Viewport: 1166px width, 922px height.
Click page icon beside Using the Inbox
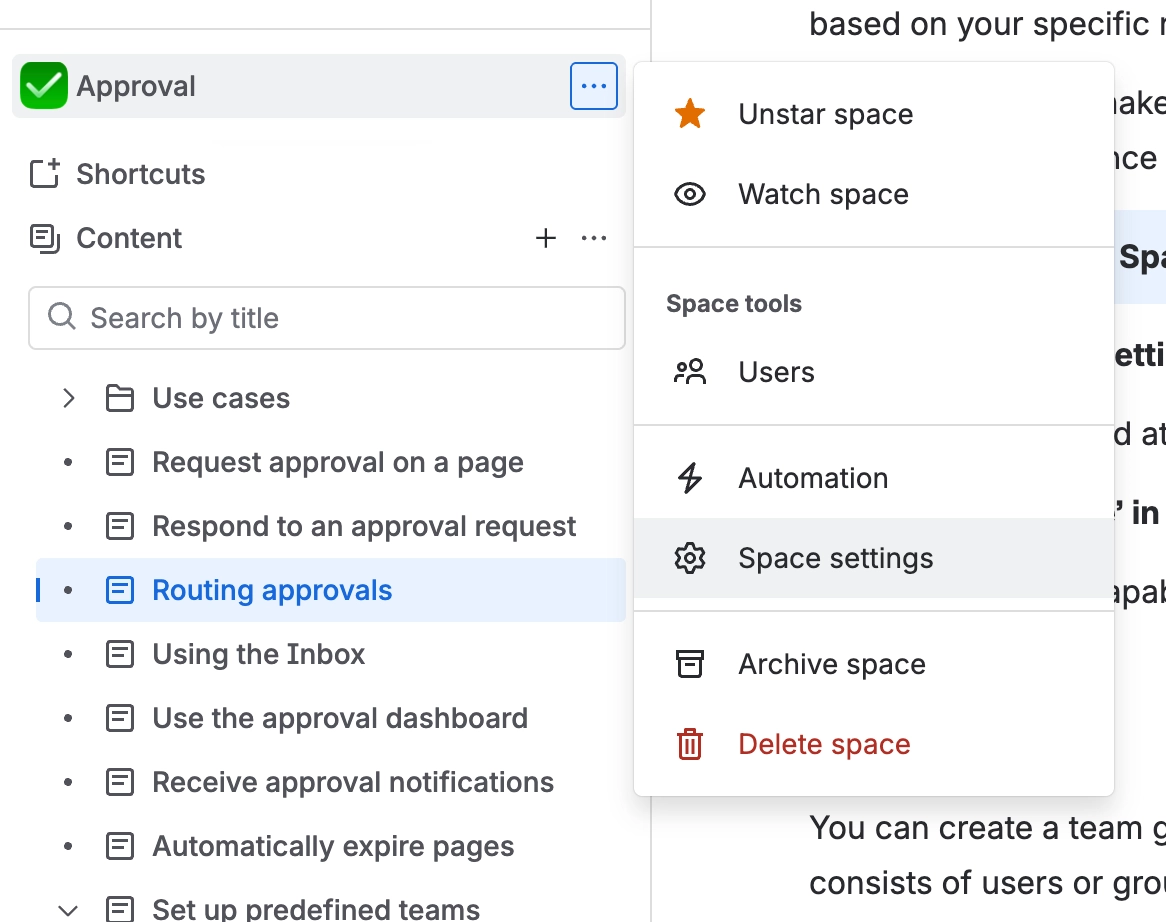[x=120, y=654]
